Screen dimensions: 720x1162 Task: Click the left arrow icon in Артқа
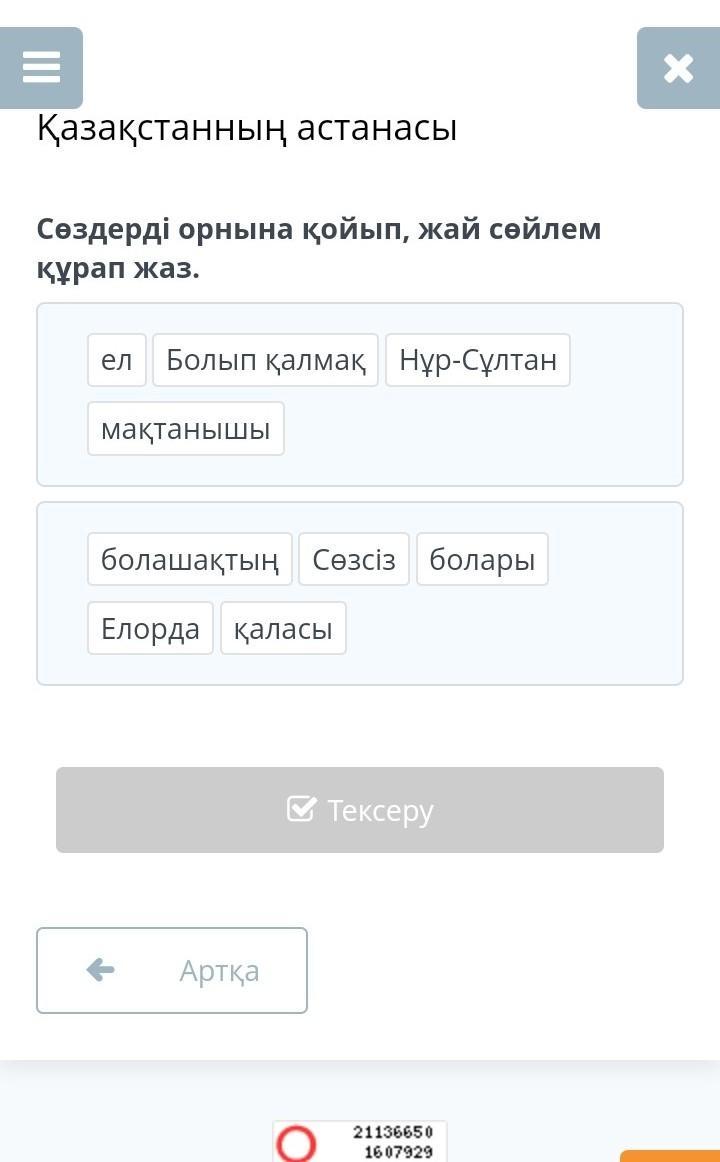click(x=100, y=969)
